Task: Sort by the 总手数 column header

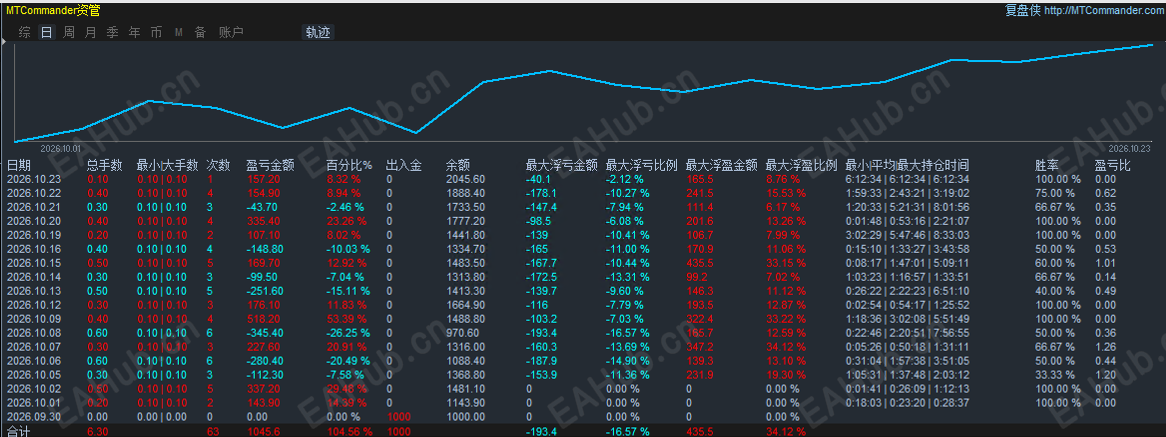Action: coord(105,165)
